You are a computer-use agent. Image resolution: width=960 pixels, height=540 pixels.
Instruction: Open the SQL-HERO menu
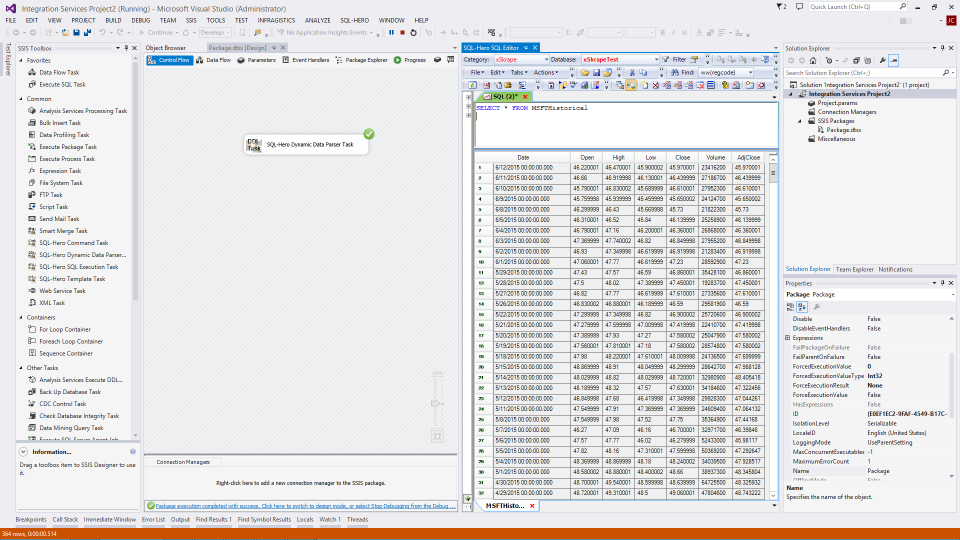(354, 20)
